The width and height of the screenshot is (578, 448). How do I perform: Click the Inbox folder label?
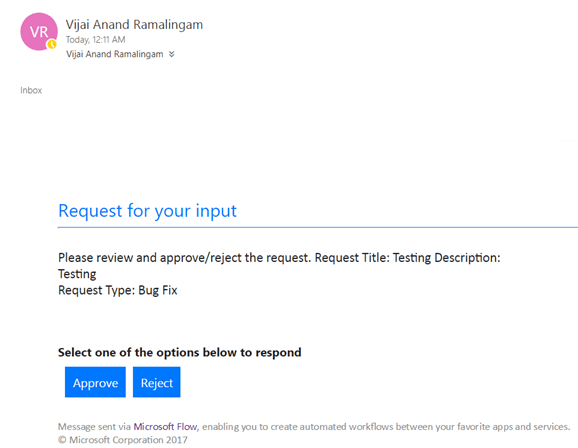[x=31, y=90]
